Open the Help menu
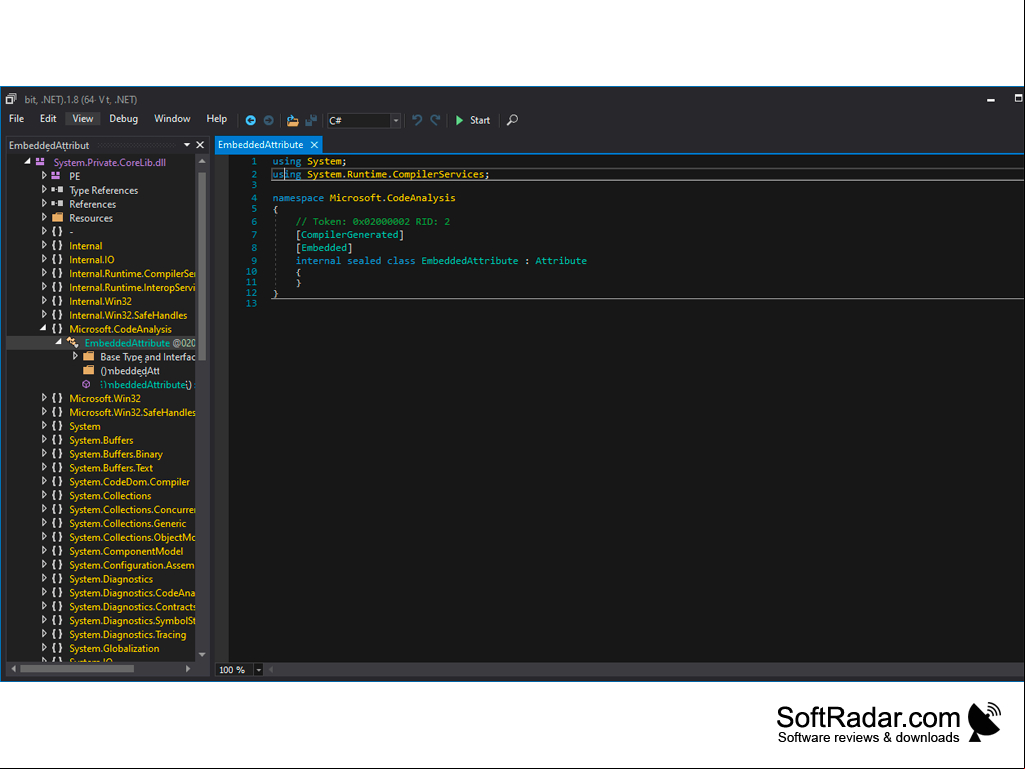 point(216,119)
